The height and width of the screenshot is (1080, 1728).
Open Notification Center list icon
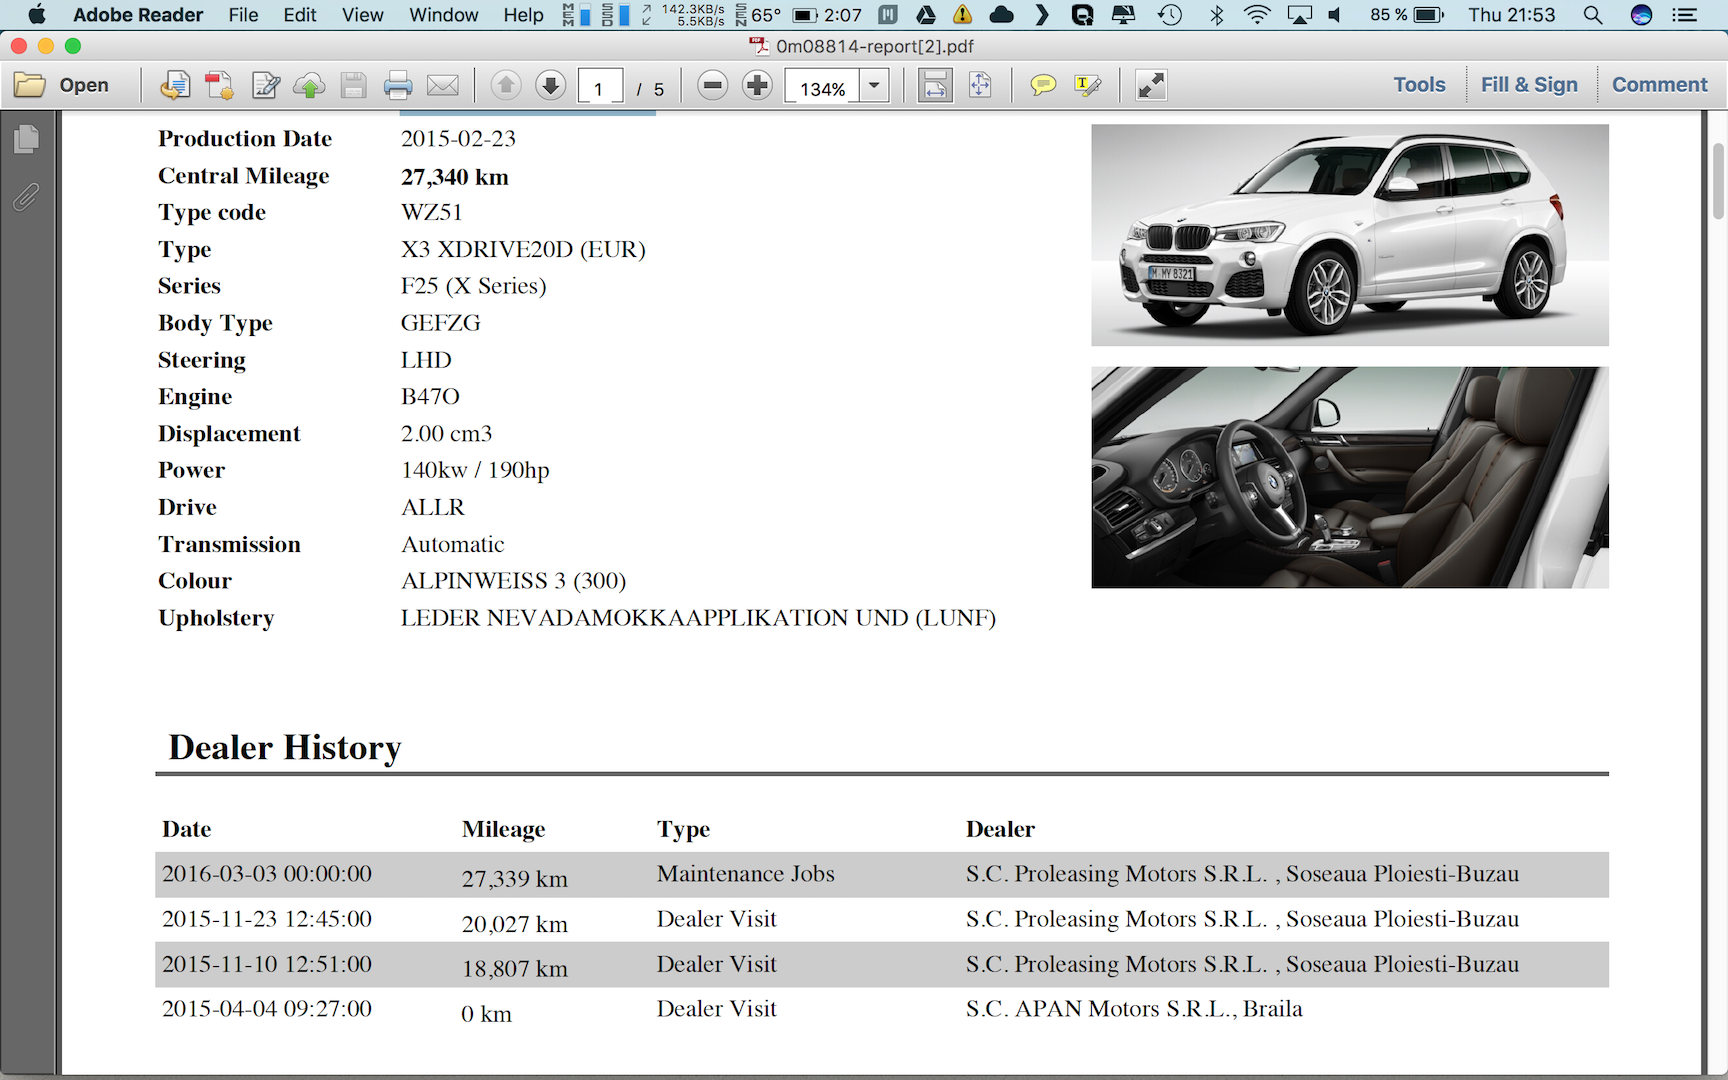(1685, 15)
